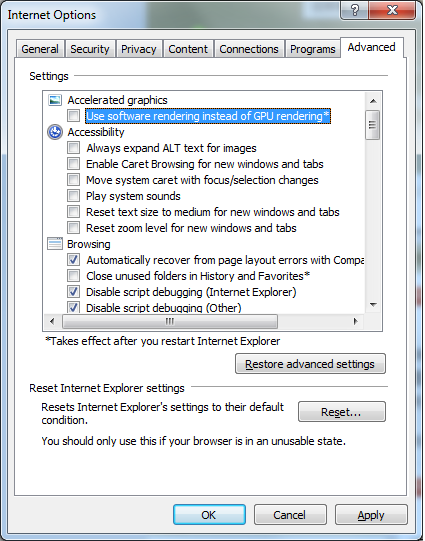425x541 pixels.
Task: Click the Accelerated graphics category icon
Action: point(55,100)
